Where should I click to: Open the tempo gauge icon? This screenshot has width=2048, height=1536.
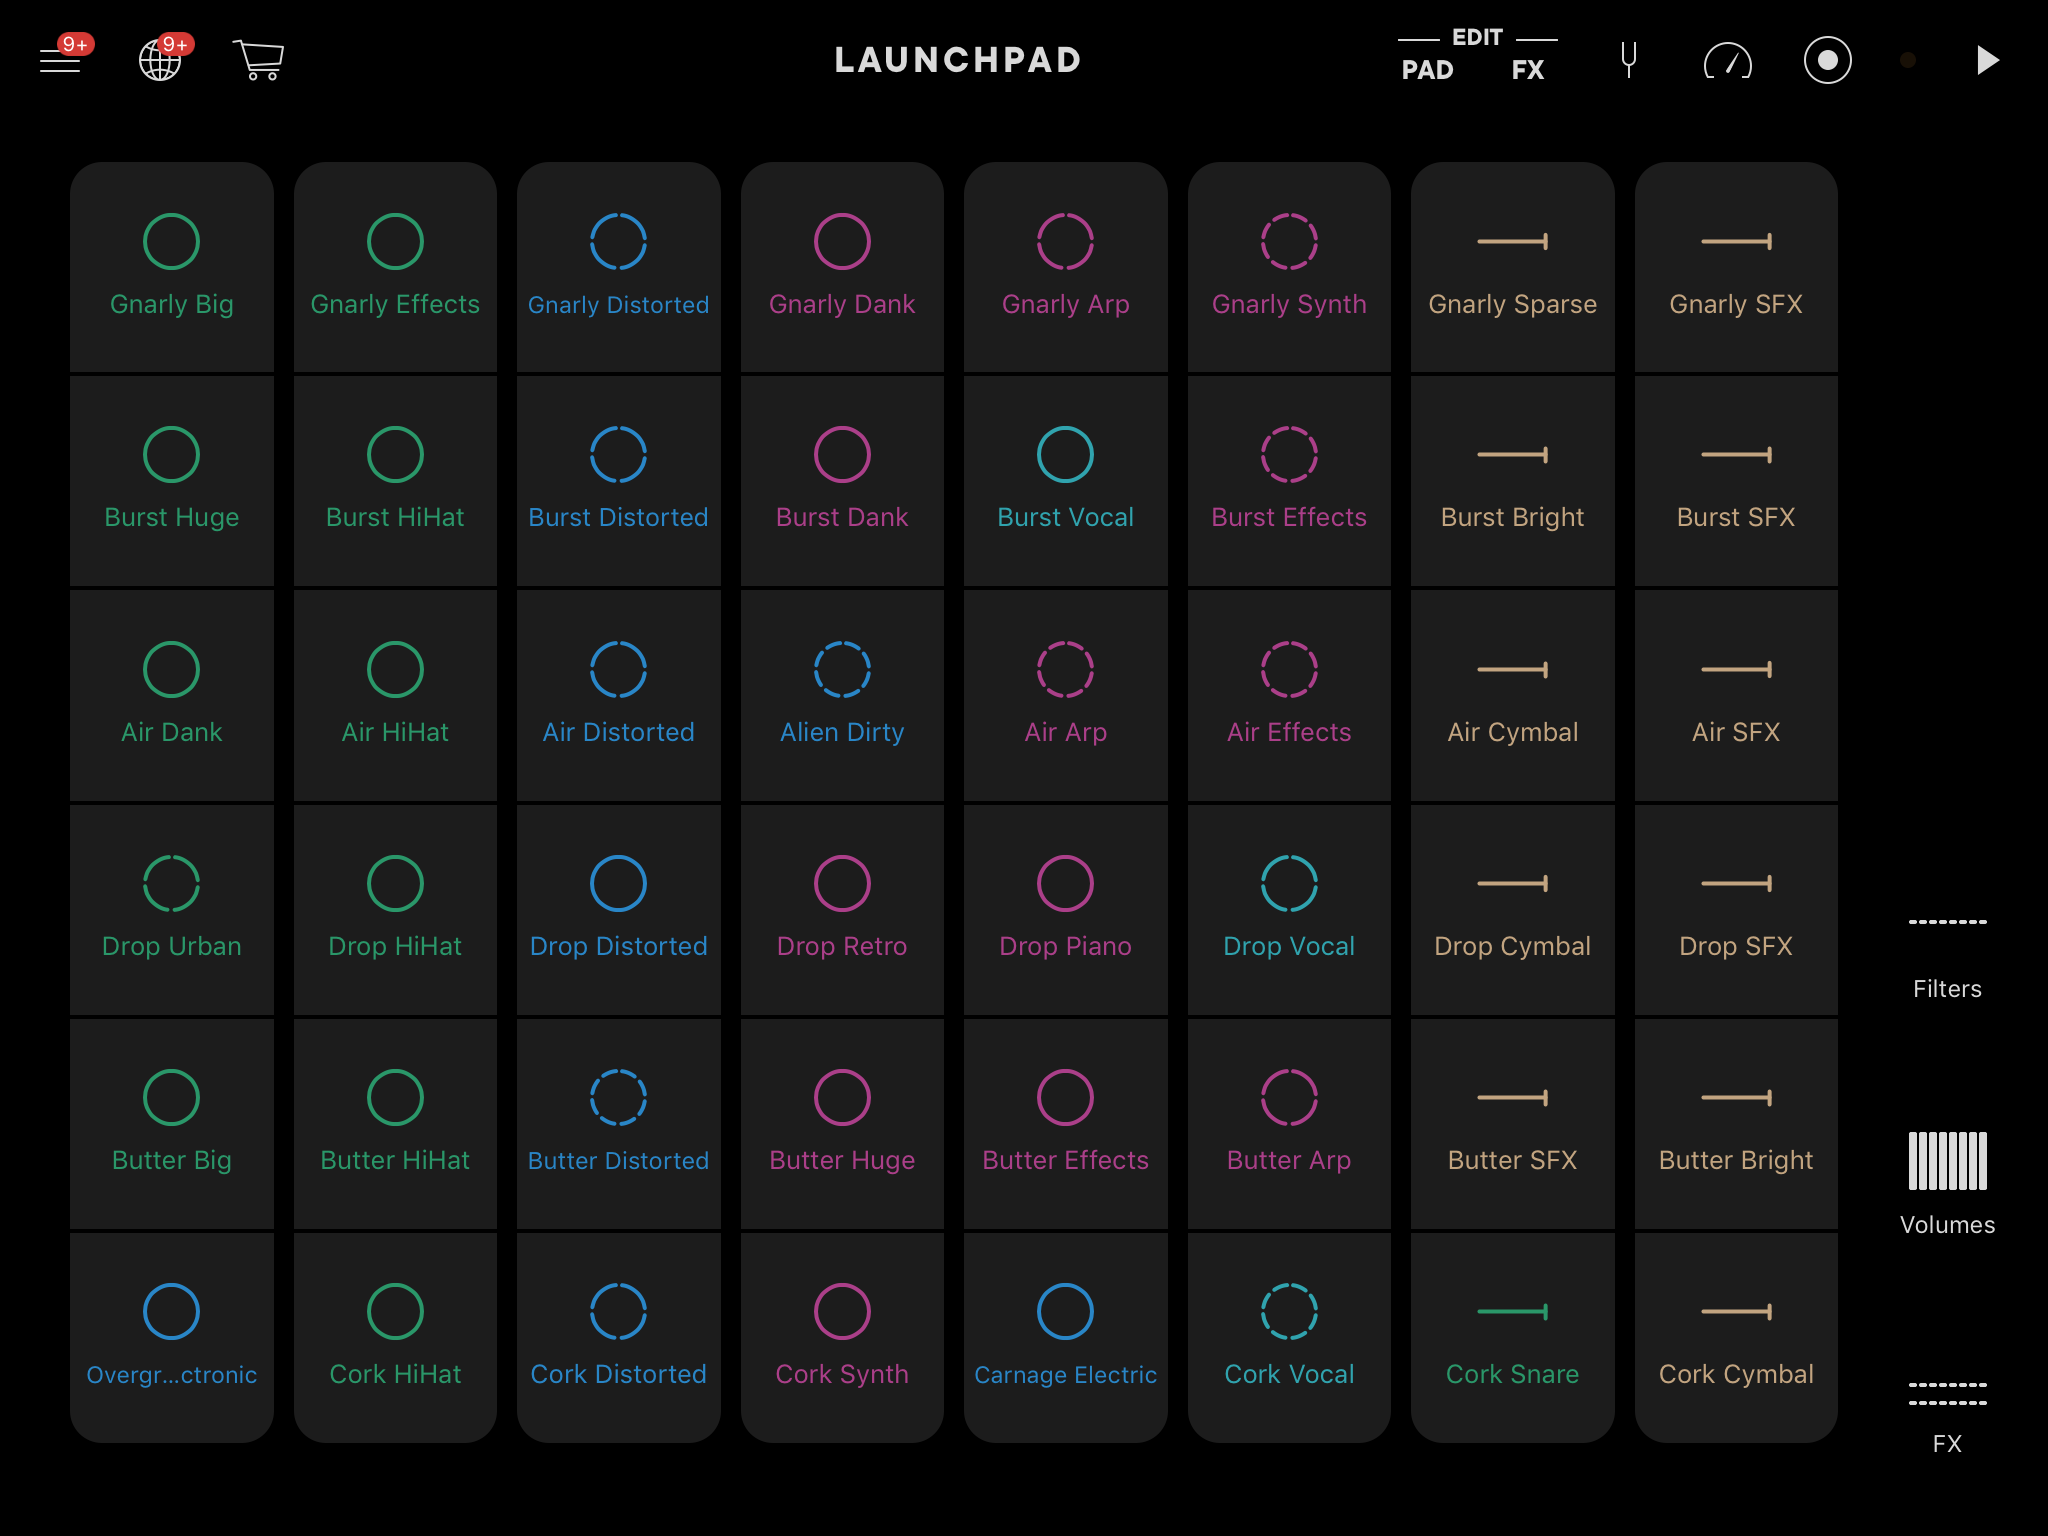click(x=1727, y=62)
